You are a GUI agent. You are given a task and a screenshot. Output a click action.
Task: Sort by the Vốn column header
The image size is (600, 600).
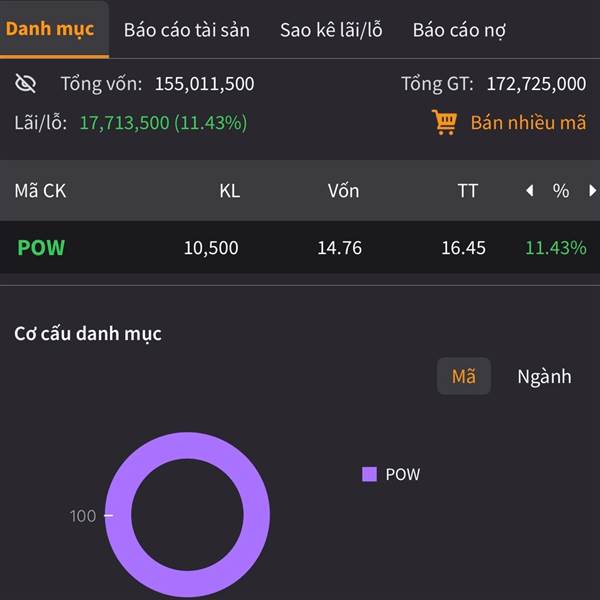(x=343, y=191)
